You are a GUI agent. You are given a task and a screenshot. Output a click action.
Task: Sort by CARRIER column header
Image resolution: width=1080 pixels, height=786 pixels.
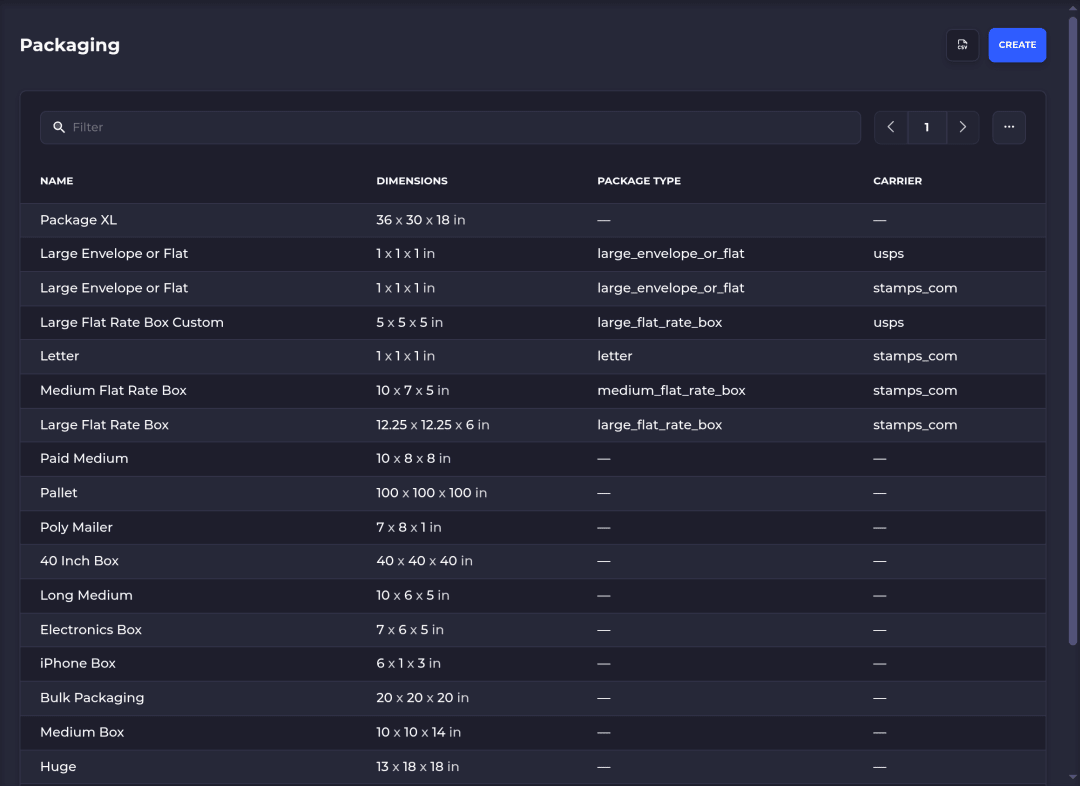(897, 180)
